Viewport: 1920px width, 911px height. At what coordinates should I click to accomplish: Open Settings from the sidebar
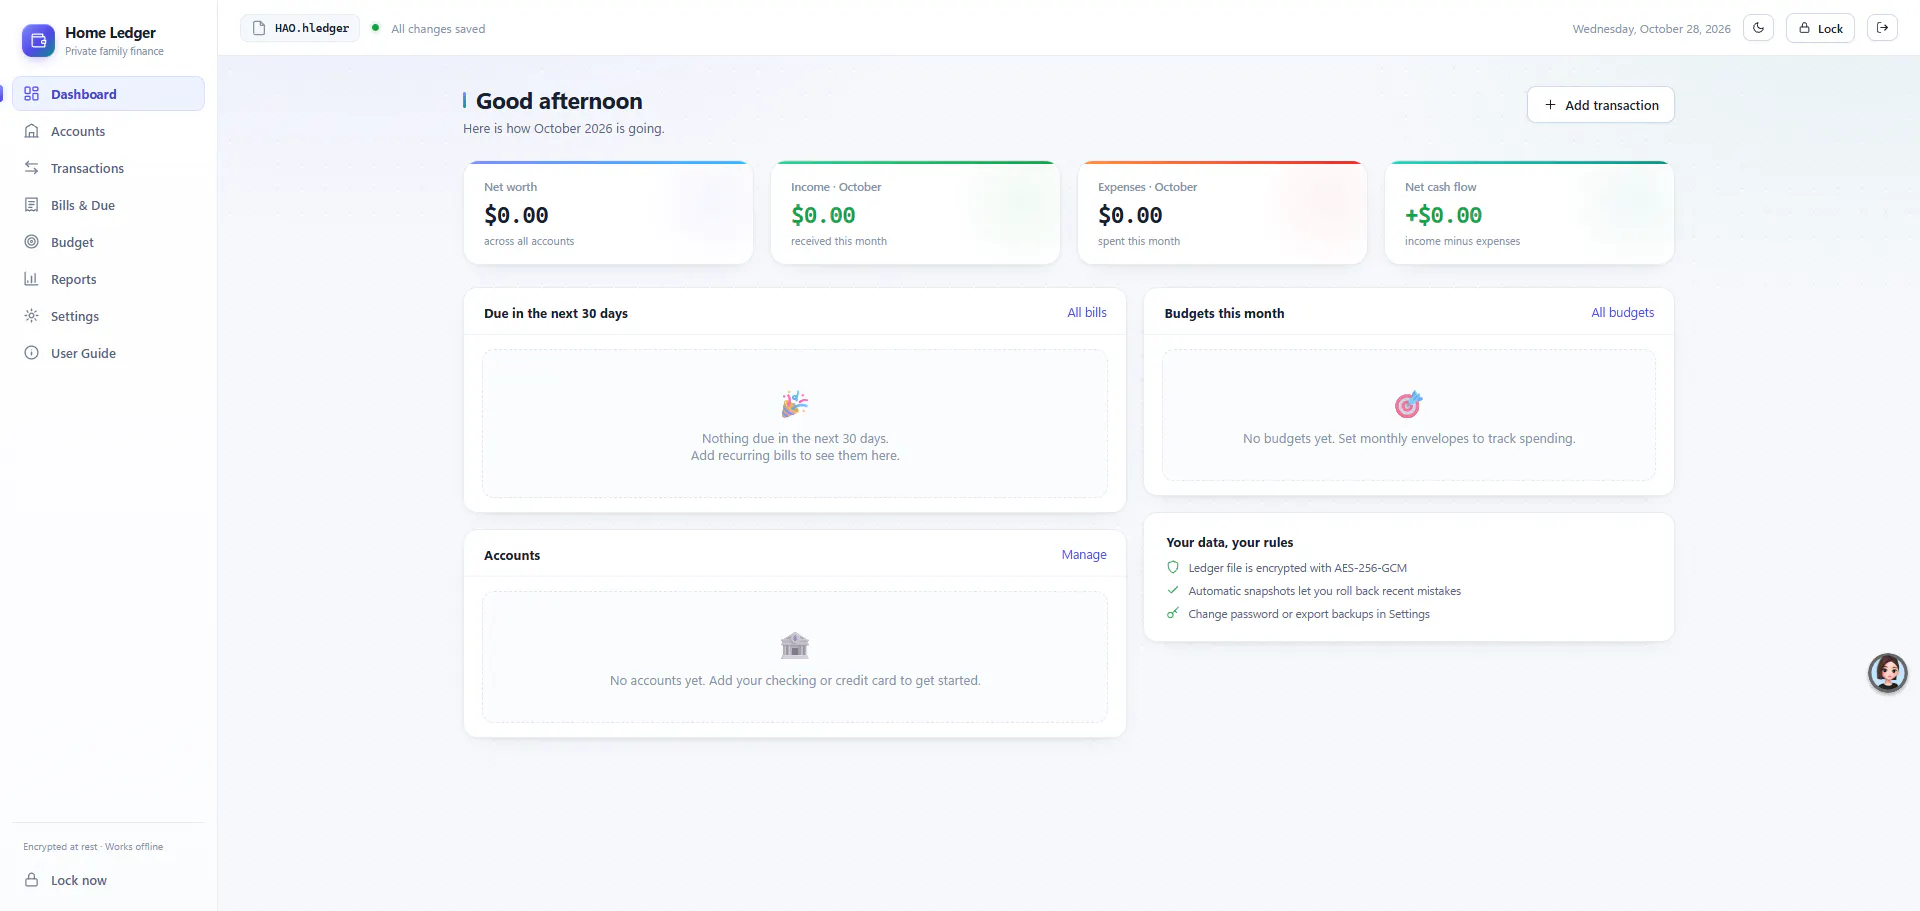coord(108,316)
